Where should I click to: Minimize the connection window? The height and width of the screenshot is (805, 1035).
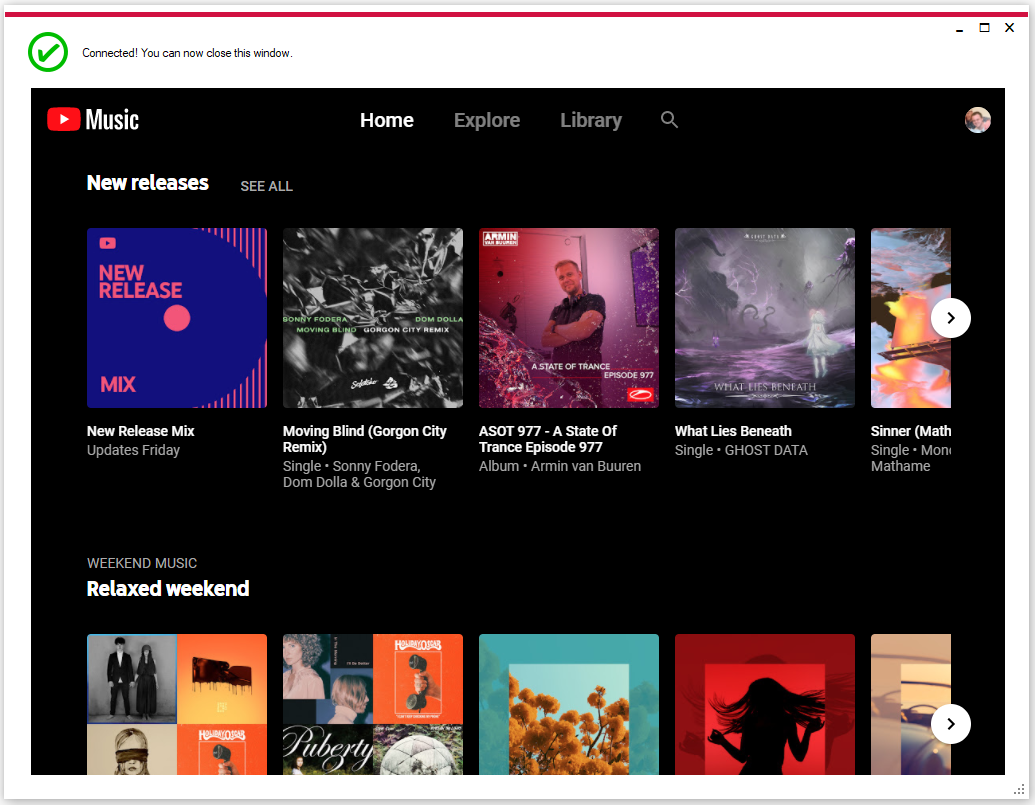tap(959, 28)
